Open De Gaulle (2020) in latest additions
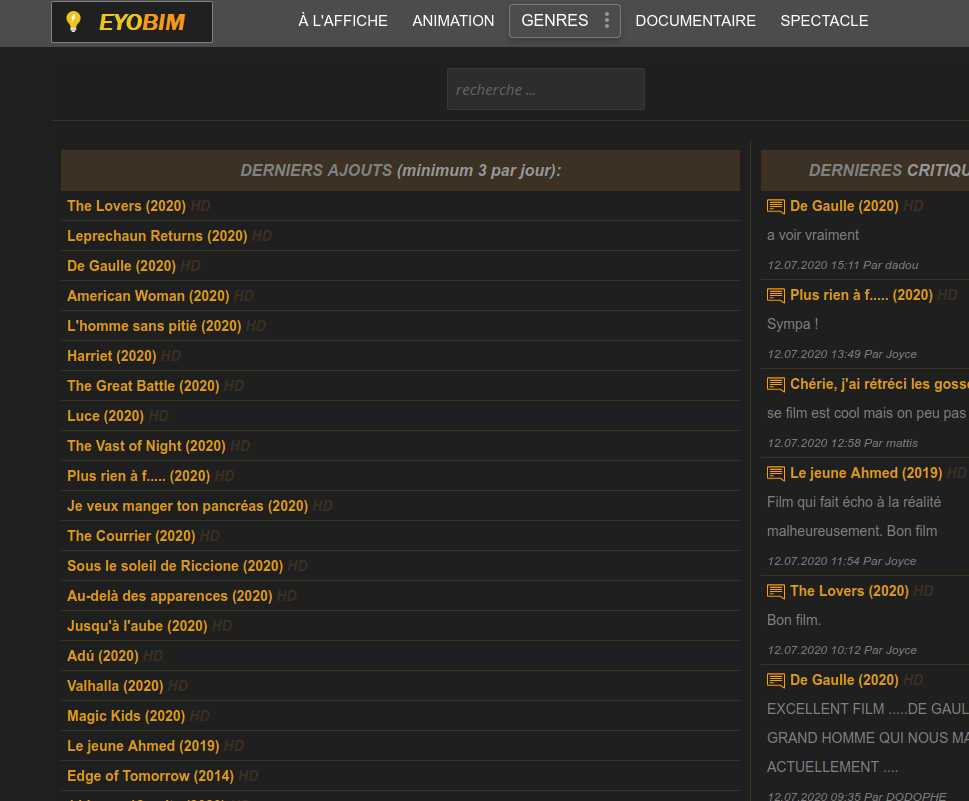Viewport: 969px width, 801px height. 121,266
